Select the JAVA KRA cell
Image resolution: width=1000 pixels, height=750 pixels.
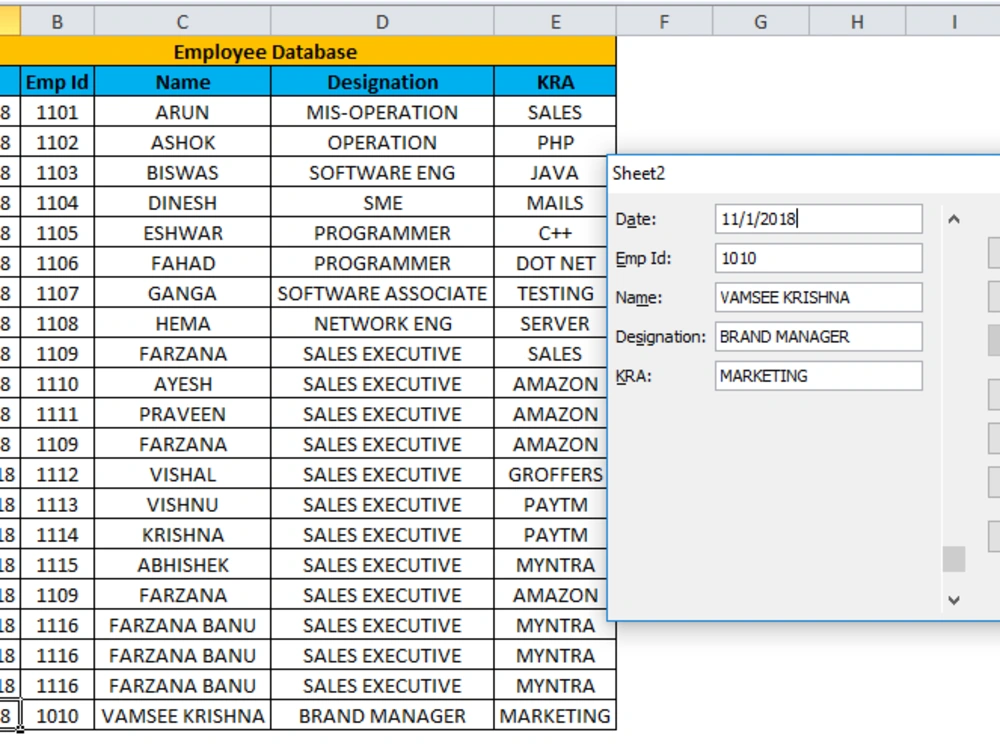click(x=551, y=173)
